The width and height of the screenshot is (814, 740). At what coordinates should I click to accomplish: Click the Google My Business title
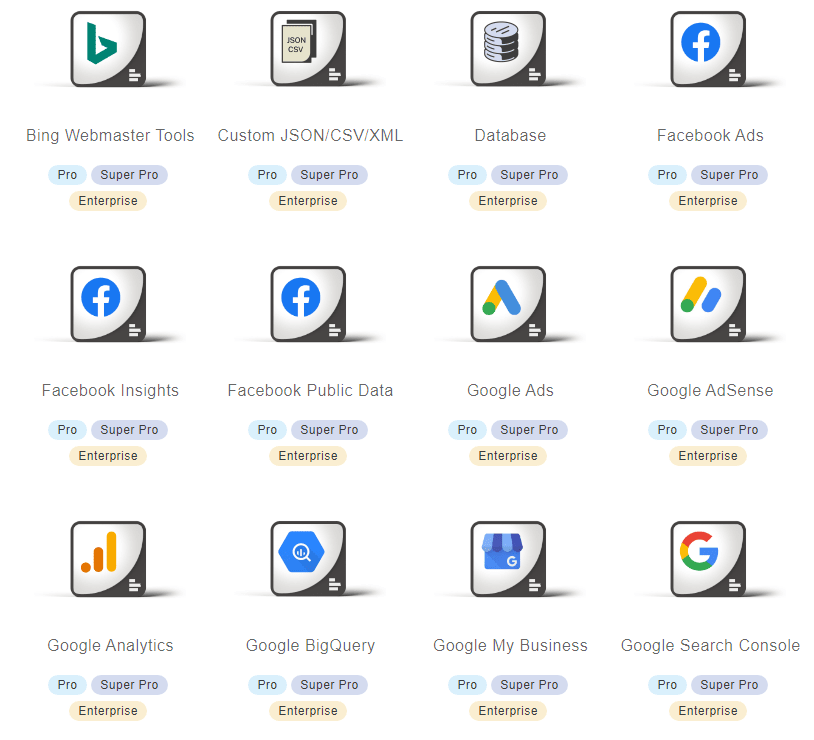[510, 645]
